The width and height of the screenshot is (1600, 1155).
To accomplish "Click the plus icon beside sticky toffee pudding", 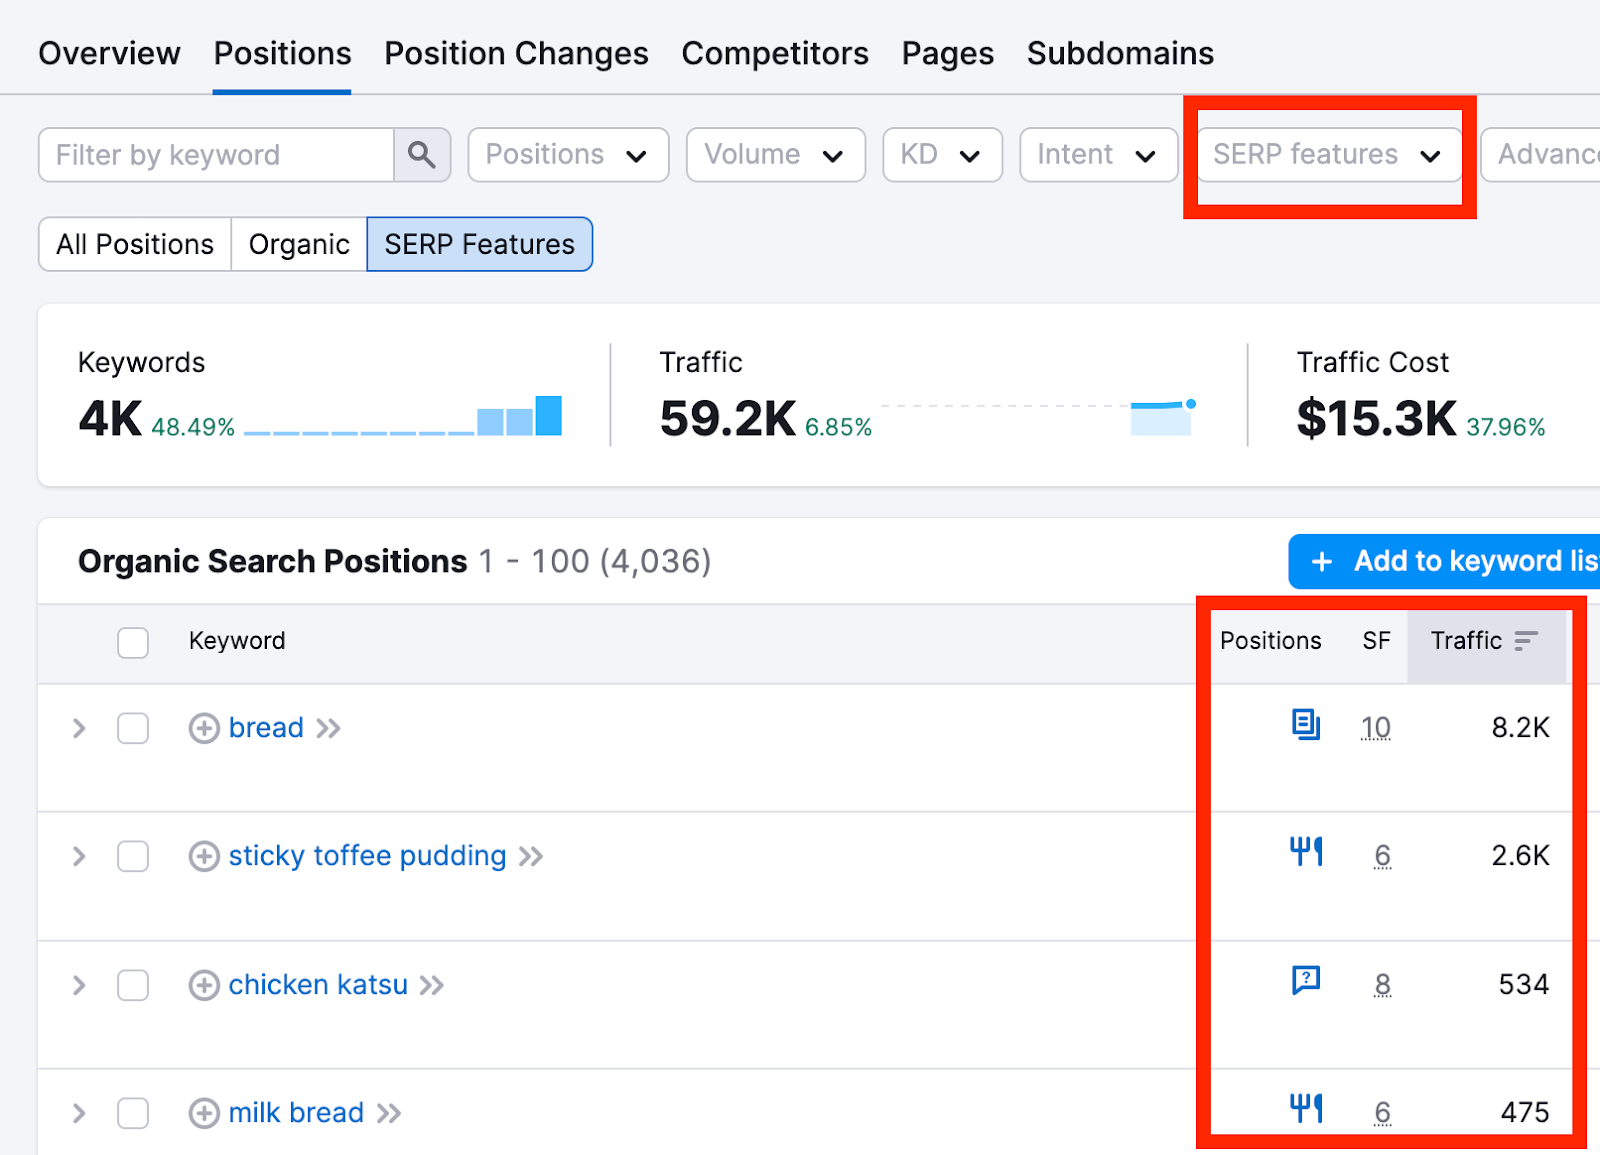I will 204,856.
